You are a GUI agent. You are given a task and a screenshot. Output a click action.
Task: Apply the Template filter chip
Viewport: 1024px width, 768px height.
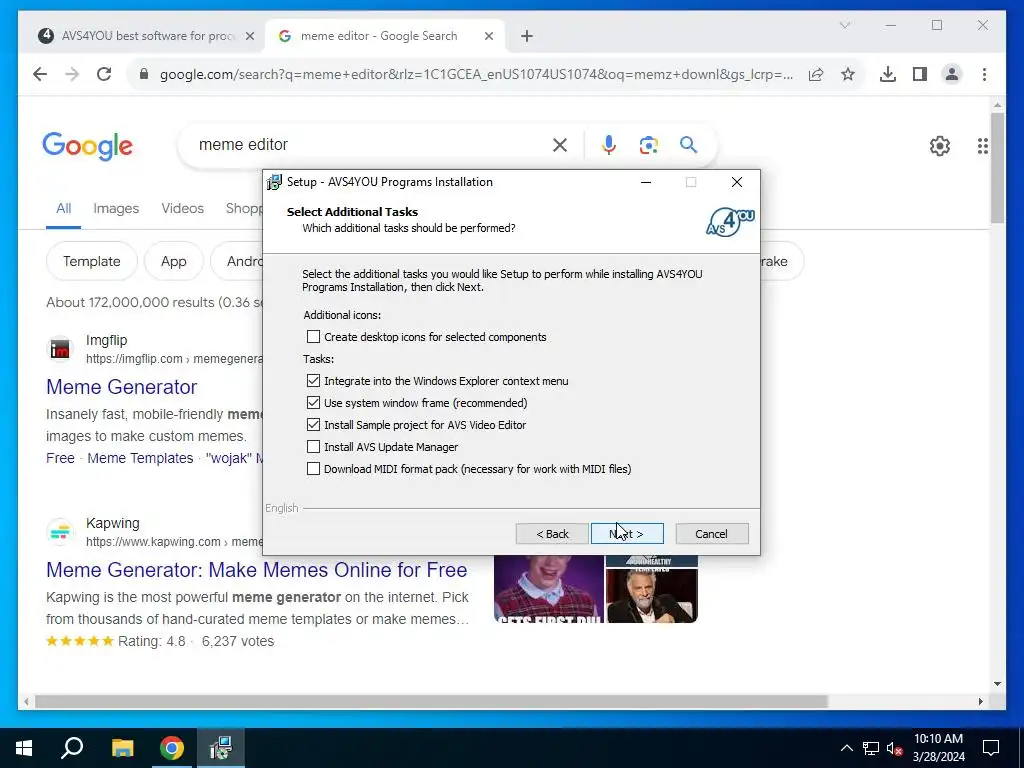click(x=91, y=261)
